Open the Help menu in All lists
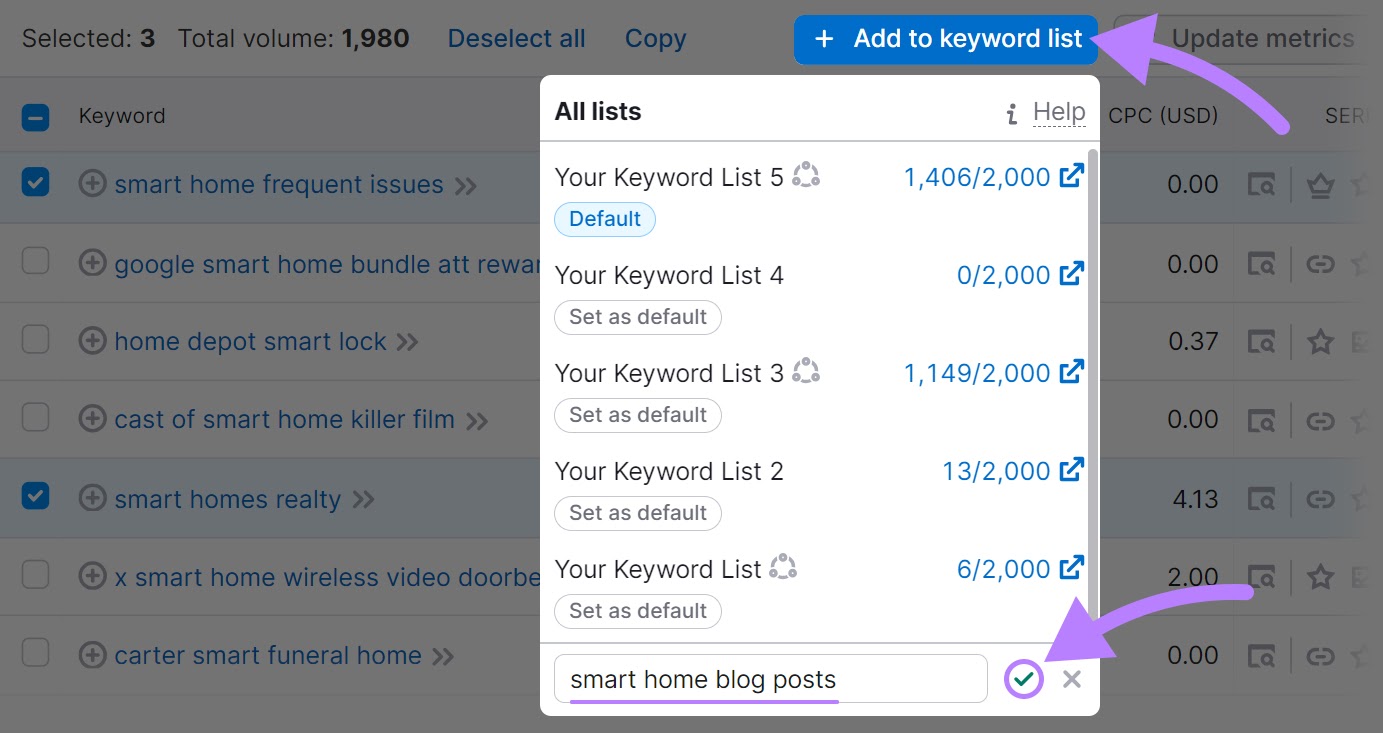The height and width of the screenshot is (733, 1383). pos(1058,111)
